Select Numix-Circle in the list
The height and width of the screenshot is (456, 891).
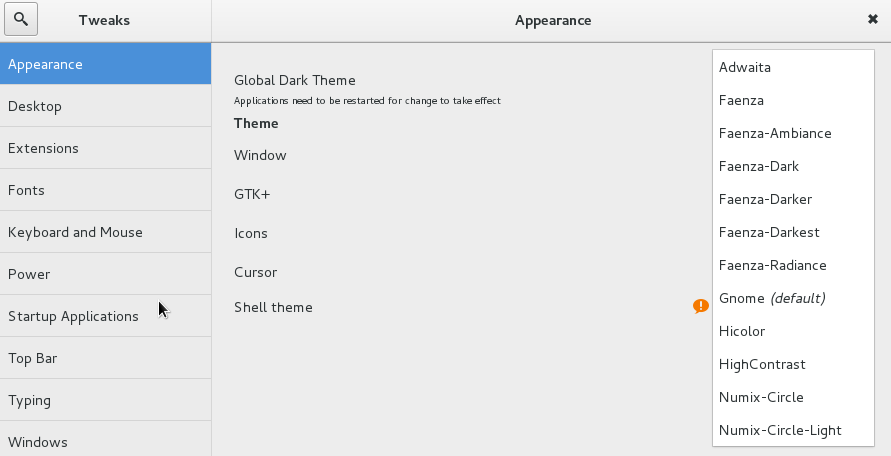[x=793, y=397]
